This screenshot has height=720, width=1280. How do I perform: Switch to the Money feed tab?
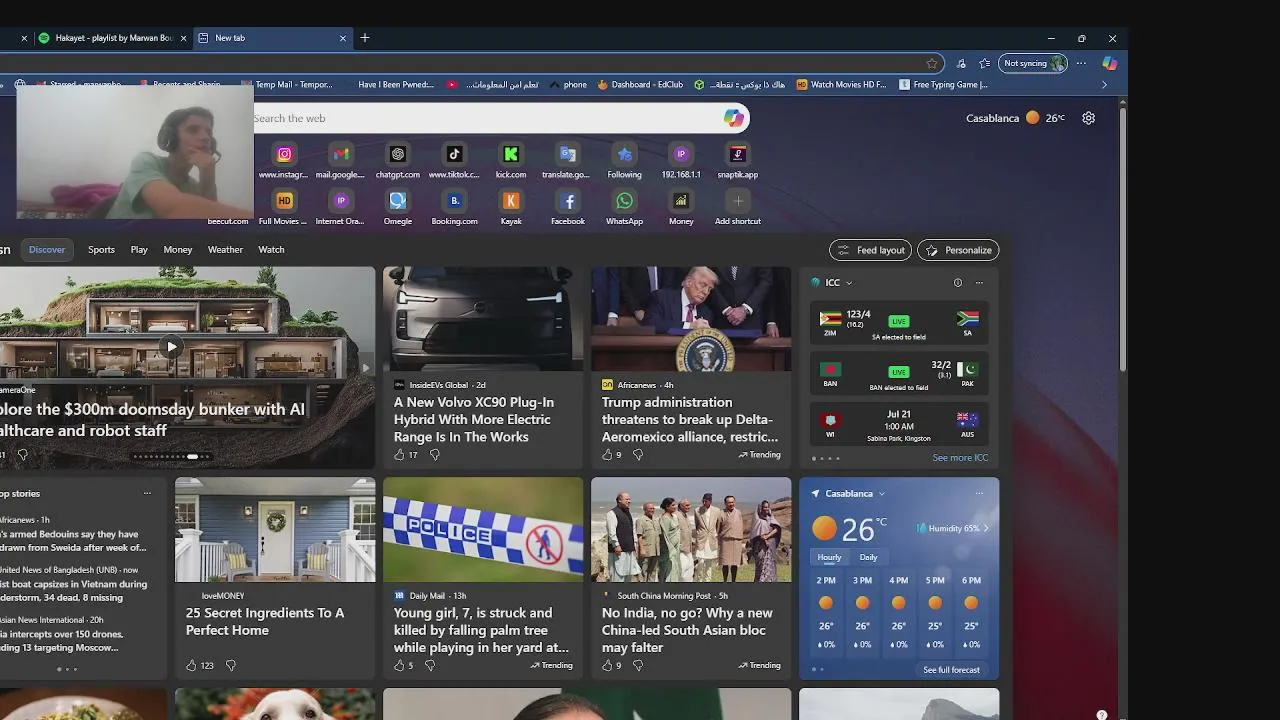tap(178, 250)
